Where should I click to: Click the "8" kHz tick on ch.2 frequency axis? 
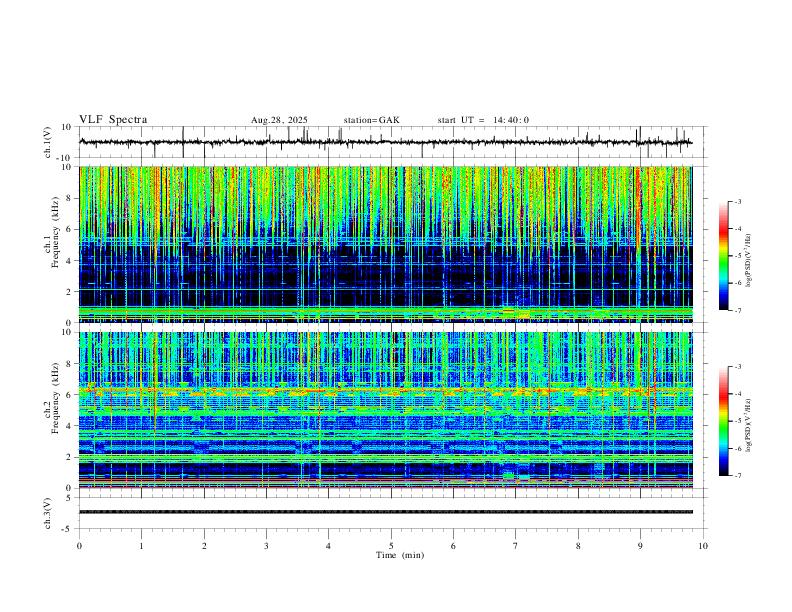[69, 364]
